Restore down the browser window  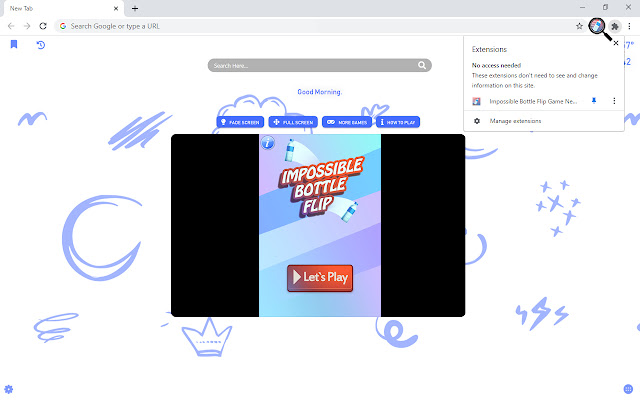click(x=605, y=7)
